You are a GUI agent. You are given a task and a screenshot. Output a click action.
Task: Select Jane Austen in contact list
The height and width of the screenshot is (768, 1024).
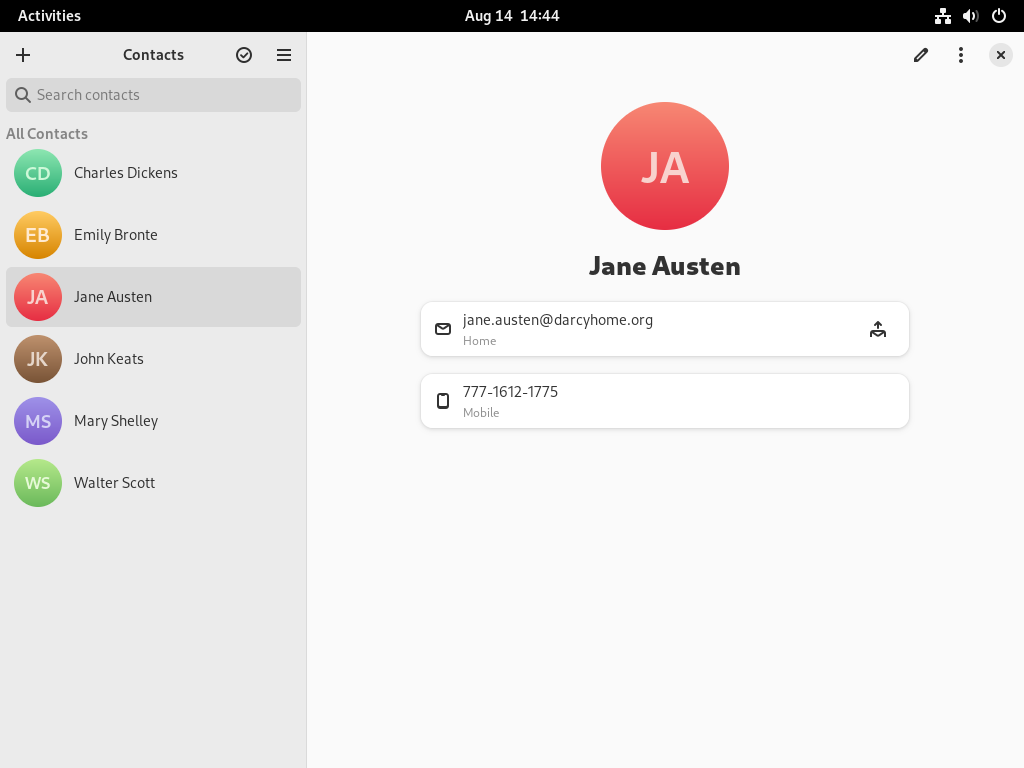pyautogui.click(x=153, y=297)
